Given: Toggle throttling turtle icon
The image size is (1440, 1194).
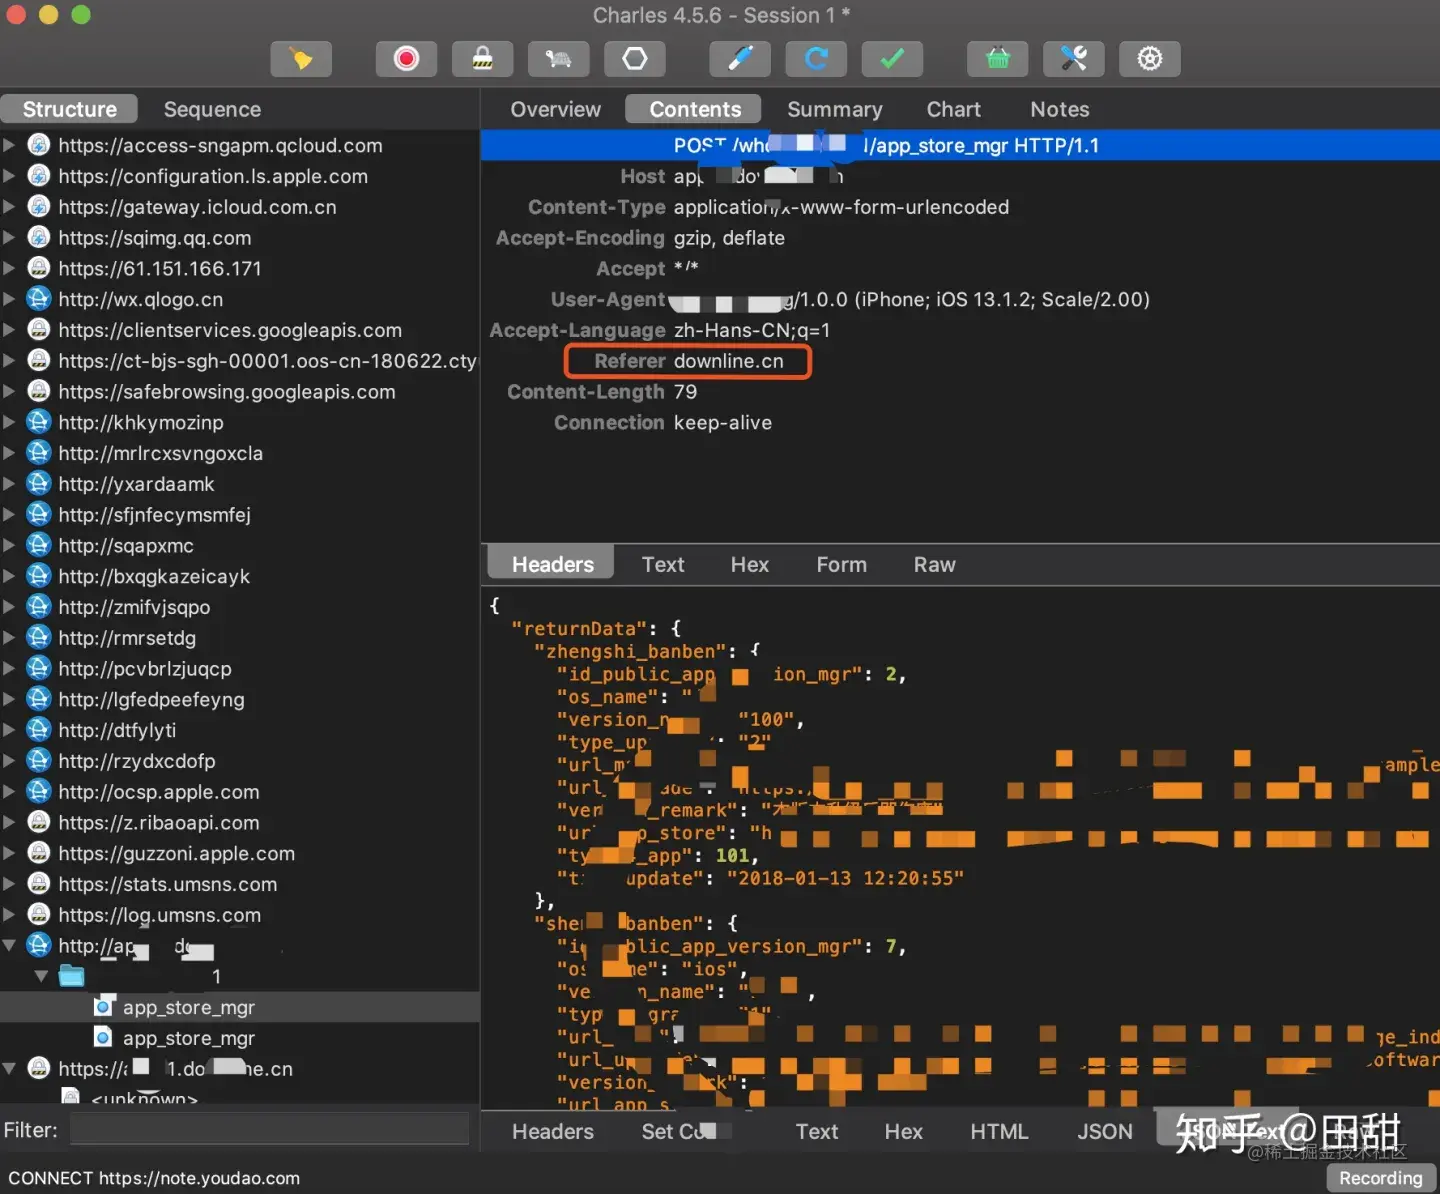Looking at the screenshot, I should (558, 59).
